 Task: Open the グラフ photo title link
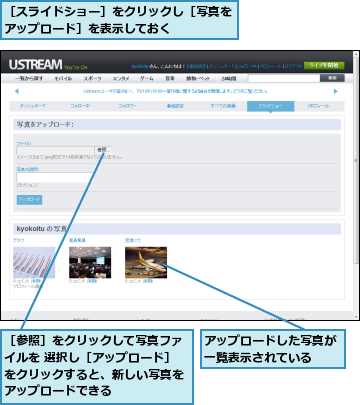pos(19,240)
